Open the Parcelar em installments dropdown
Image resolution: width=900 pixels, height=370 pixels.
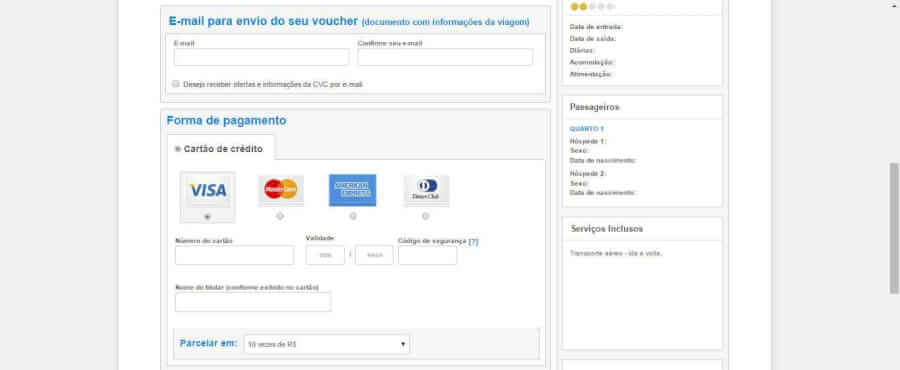(x=327, y=344)
